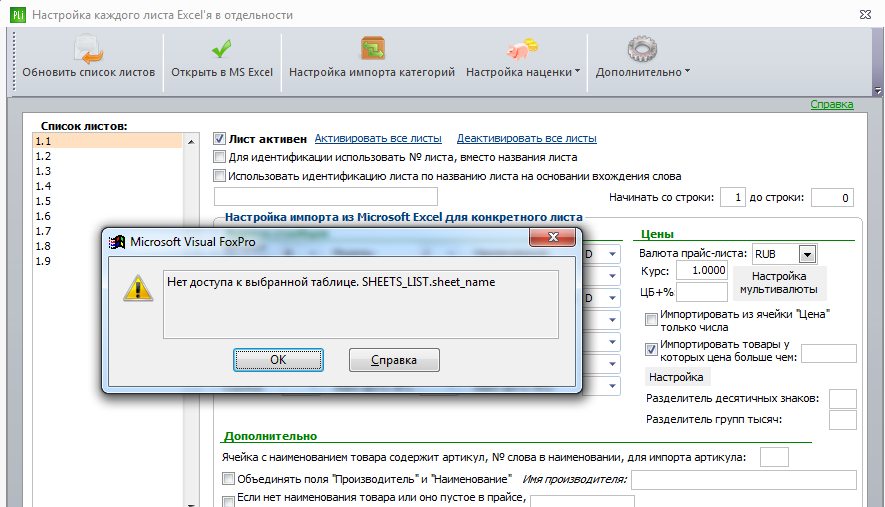
Task: Select sheet 1.7 in the list
Action: coord(107,231)
